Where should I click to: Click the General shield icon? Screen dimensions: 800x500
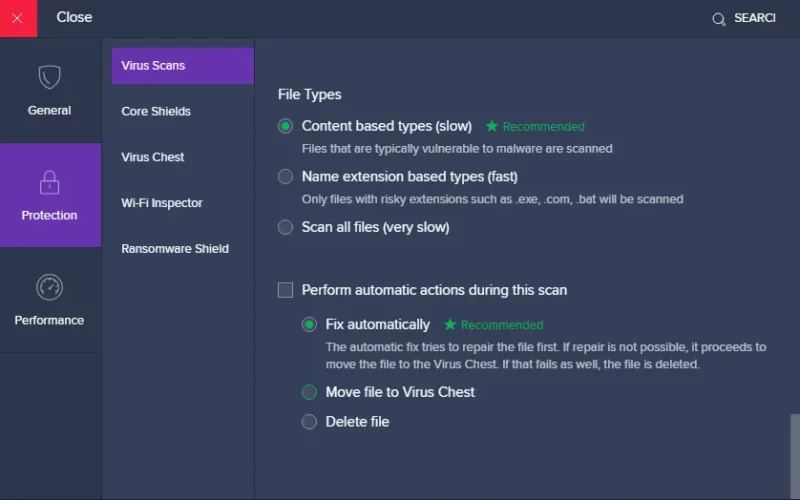(x=49, y=77)
